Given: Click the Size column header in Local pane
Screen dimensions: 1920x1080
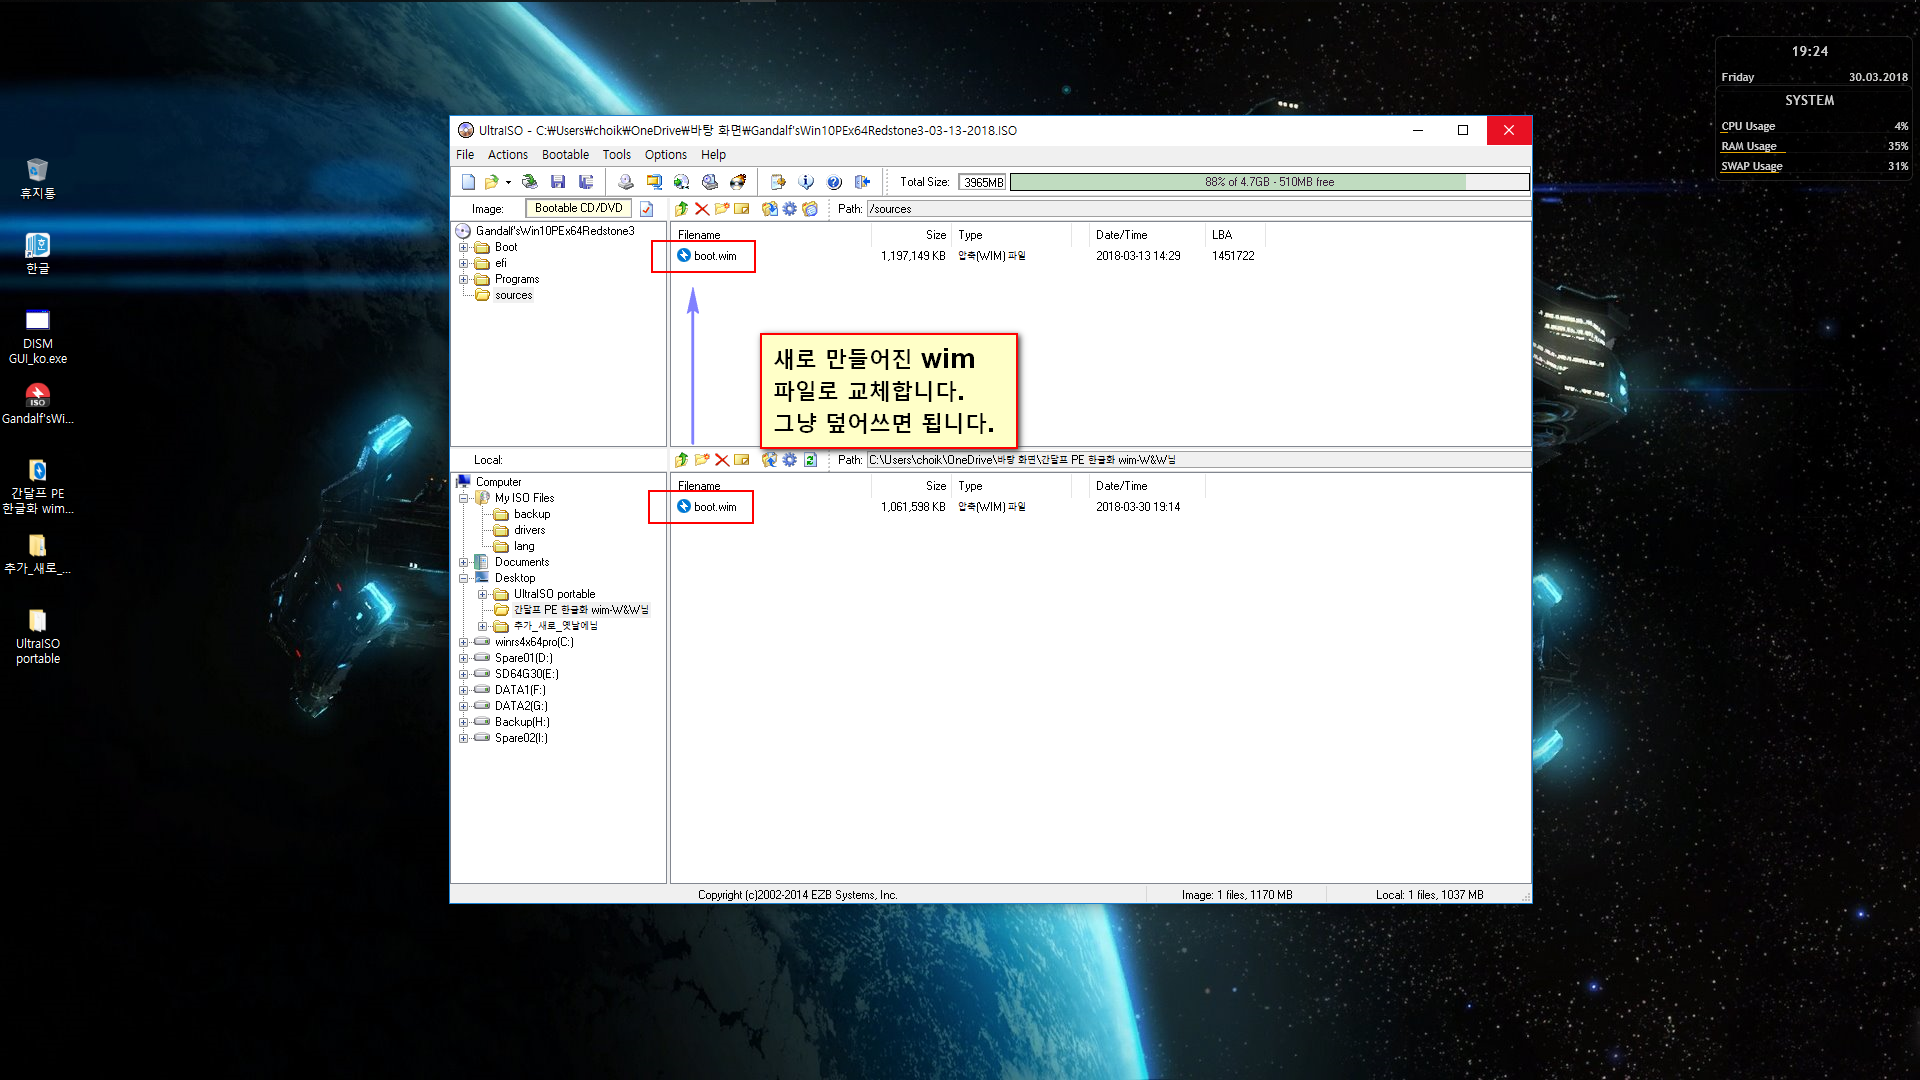Looking at the screenshot, I should tap(912, 486).
